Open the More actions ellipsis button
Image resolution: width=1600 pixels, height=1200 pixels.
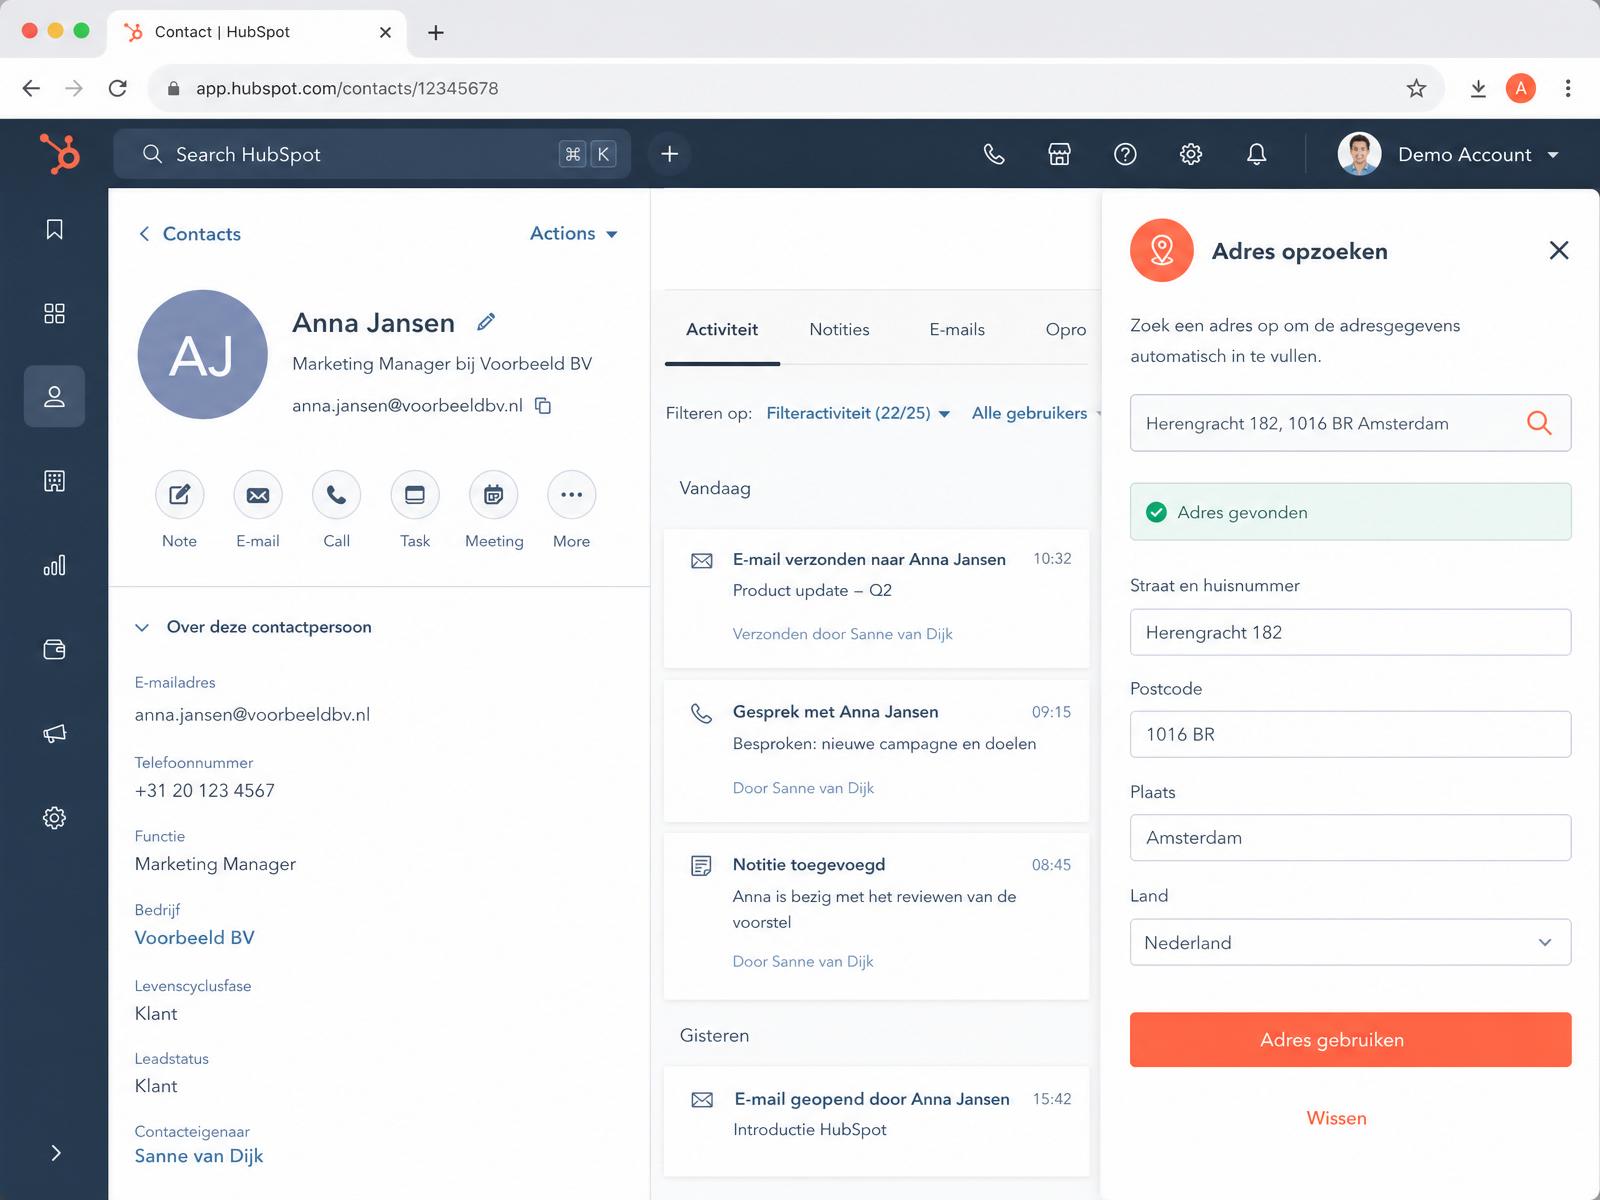(572, 495)
